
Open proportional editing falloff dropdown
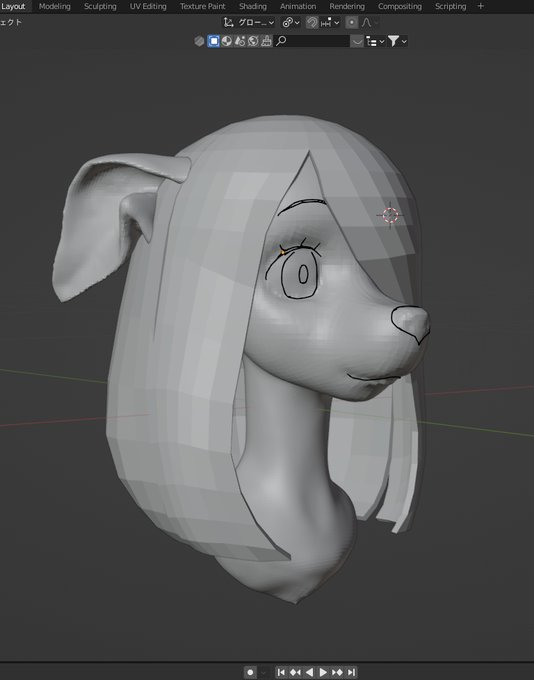point(370,23)
